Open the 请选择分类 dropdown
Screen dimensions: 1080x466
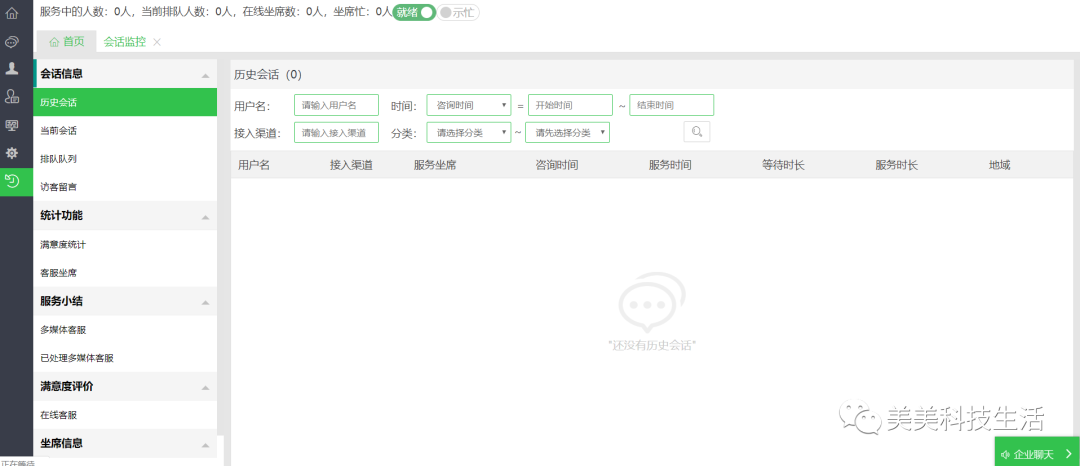(468, 132)
